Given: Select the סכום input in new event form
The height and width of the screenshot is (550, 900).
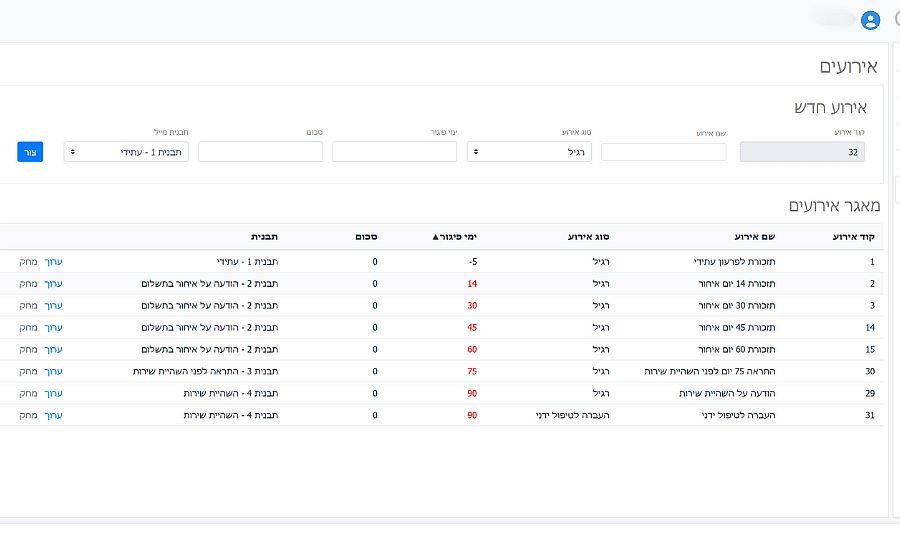Looking at the screenshot, I should pos(260,152).
